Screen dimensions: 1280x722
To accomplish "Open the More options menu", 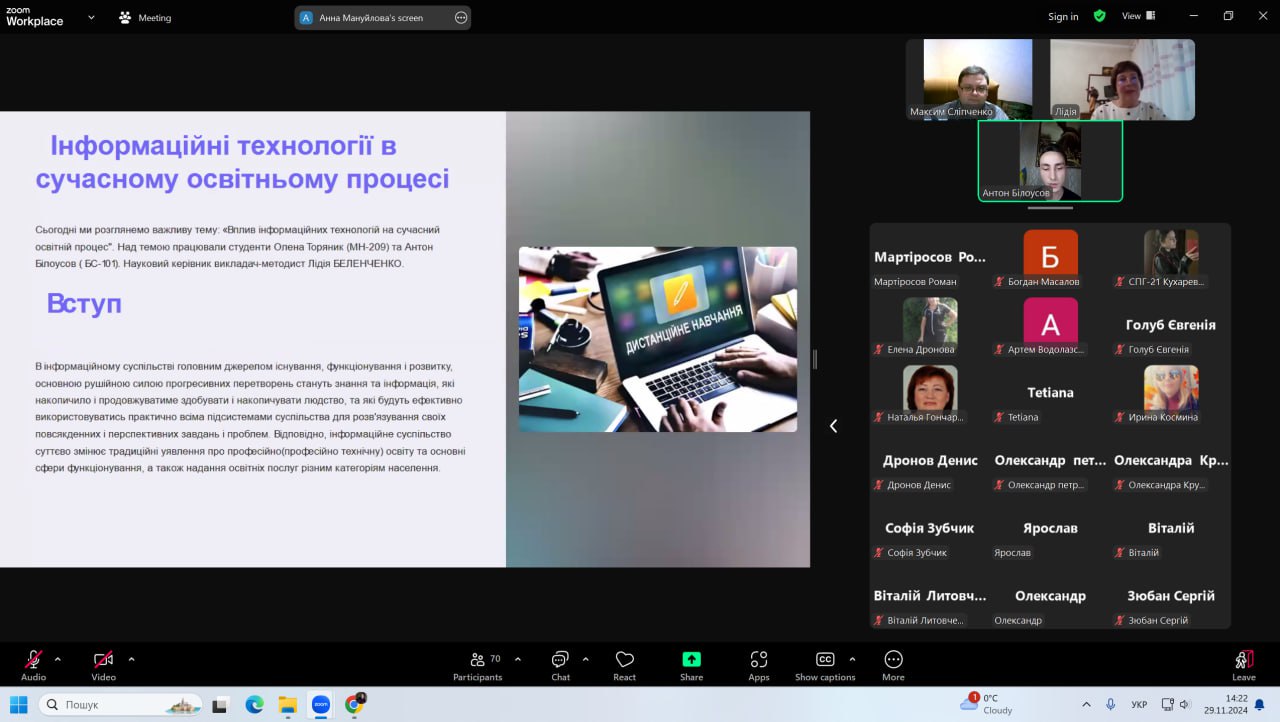I will click(x=893, y=665).
